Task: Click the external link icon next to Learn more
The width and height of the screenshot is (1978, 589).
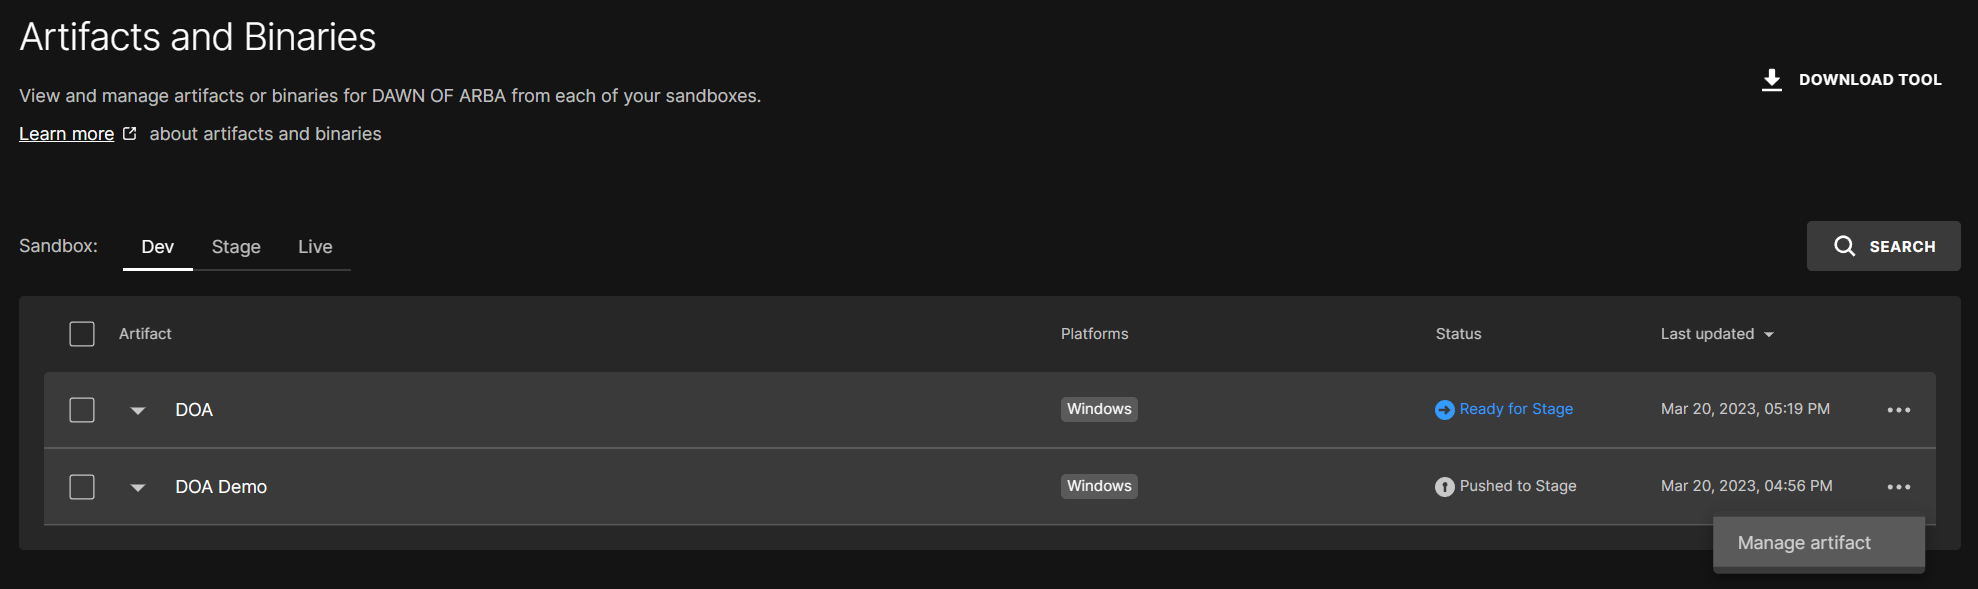Action: 129,131
